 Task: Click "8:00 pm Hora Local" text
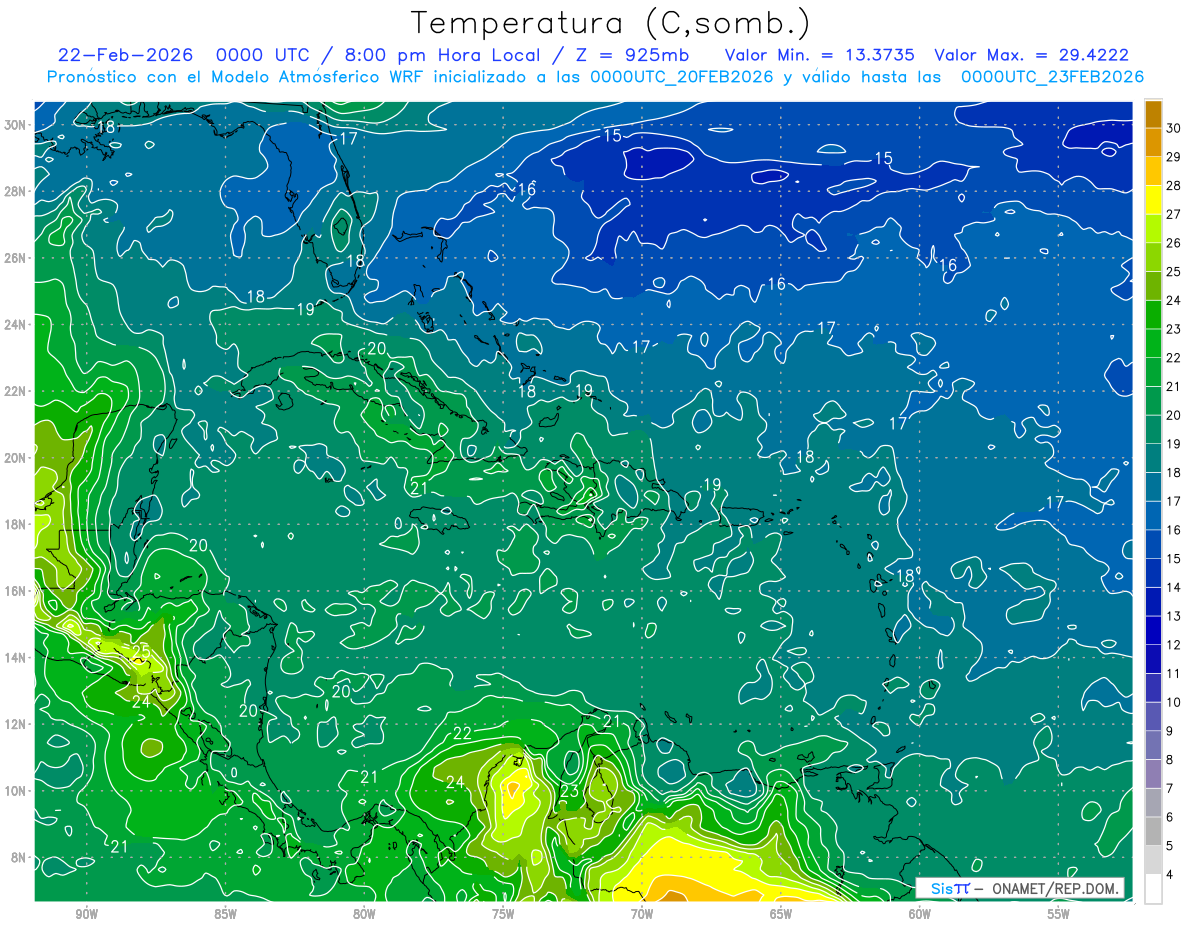tap(441, 56)
